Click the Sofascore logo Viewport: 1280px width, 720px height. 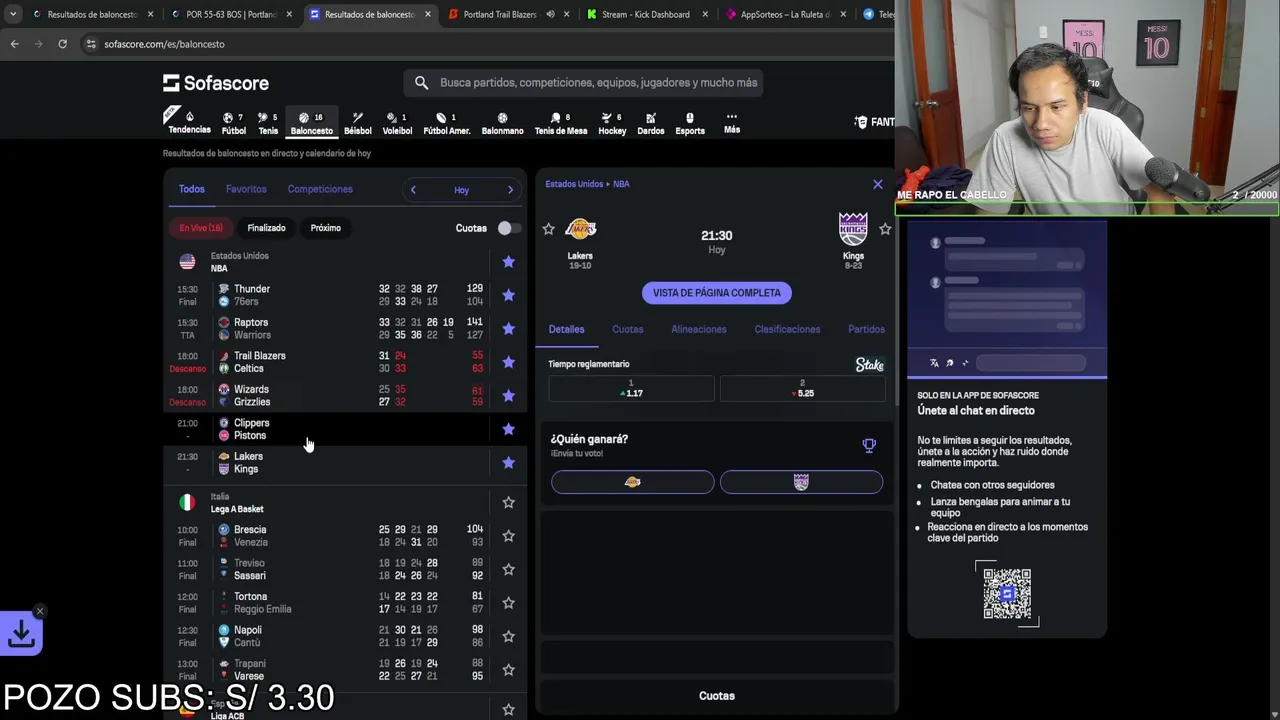pos(216,83)
